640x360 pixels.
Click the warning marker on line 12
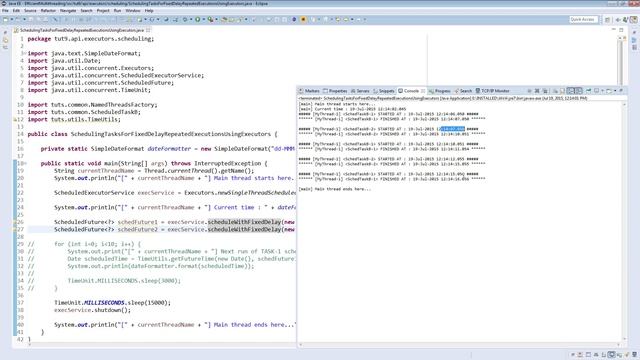coord(15,120)
